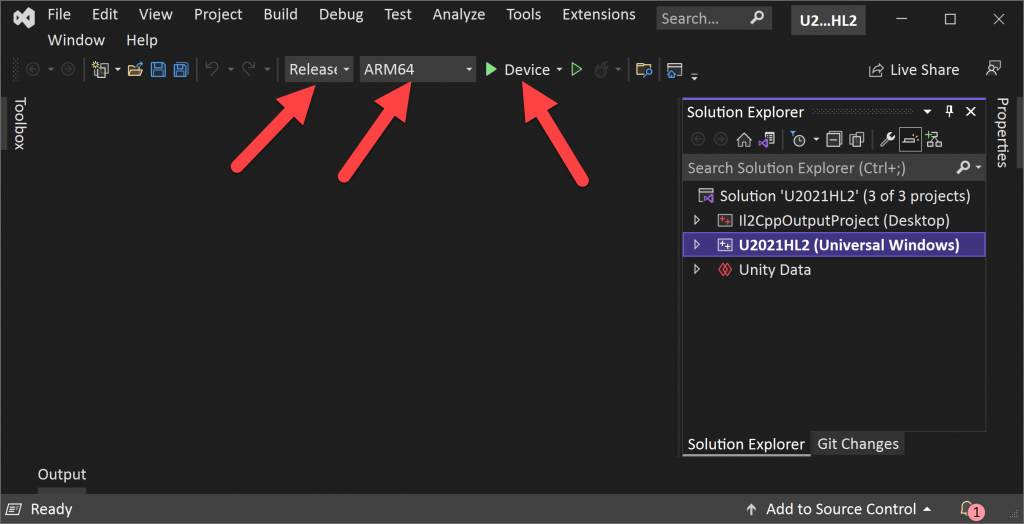This screenshot has height=524, width=1024.
Task: Click the window layout icon in the toolbar
Action: pyautogui.click(x=675, y=69)
